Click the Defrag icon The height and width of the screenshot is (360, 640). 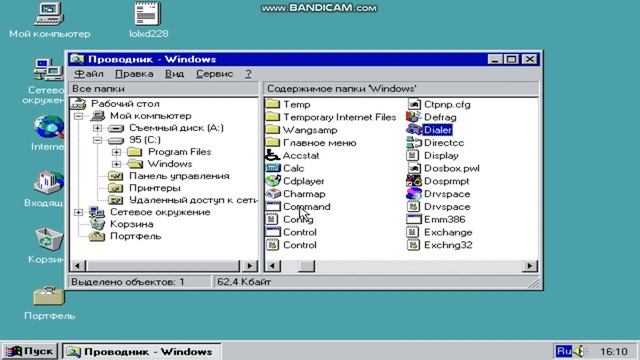tap(413, 117)
